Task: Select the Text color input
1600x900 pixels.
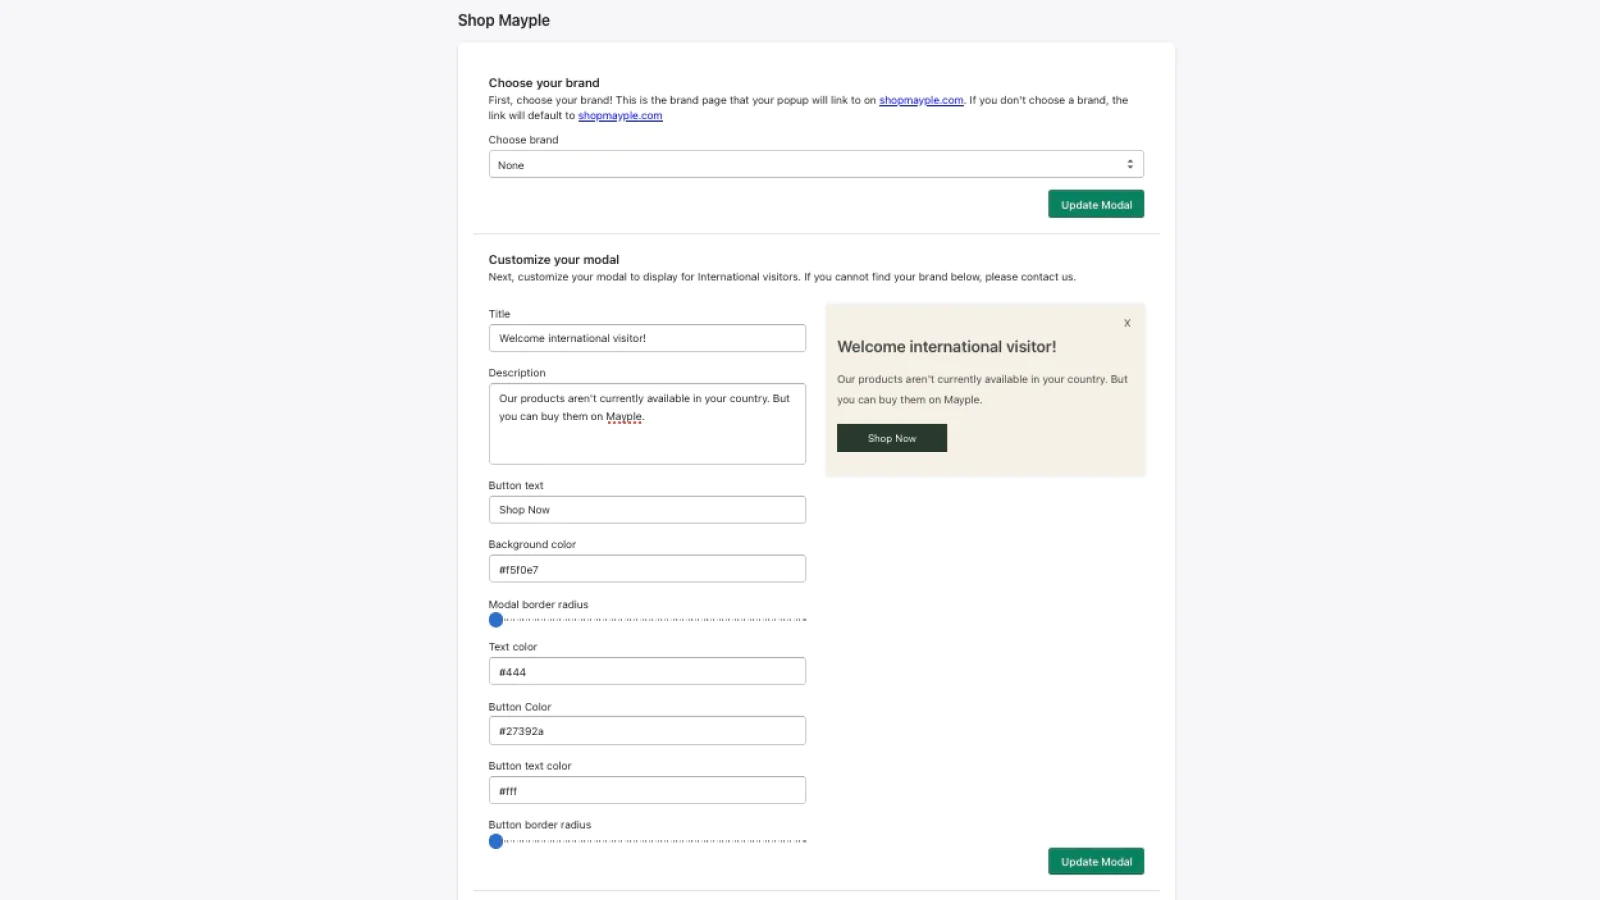Action: (x=647, y=672)
